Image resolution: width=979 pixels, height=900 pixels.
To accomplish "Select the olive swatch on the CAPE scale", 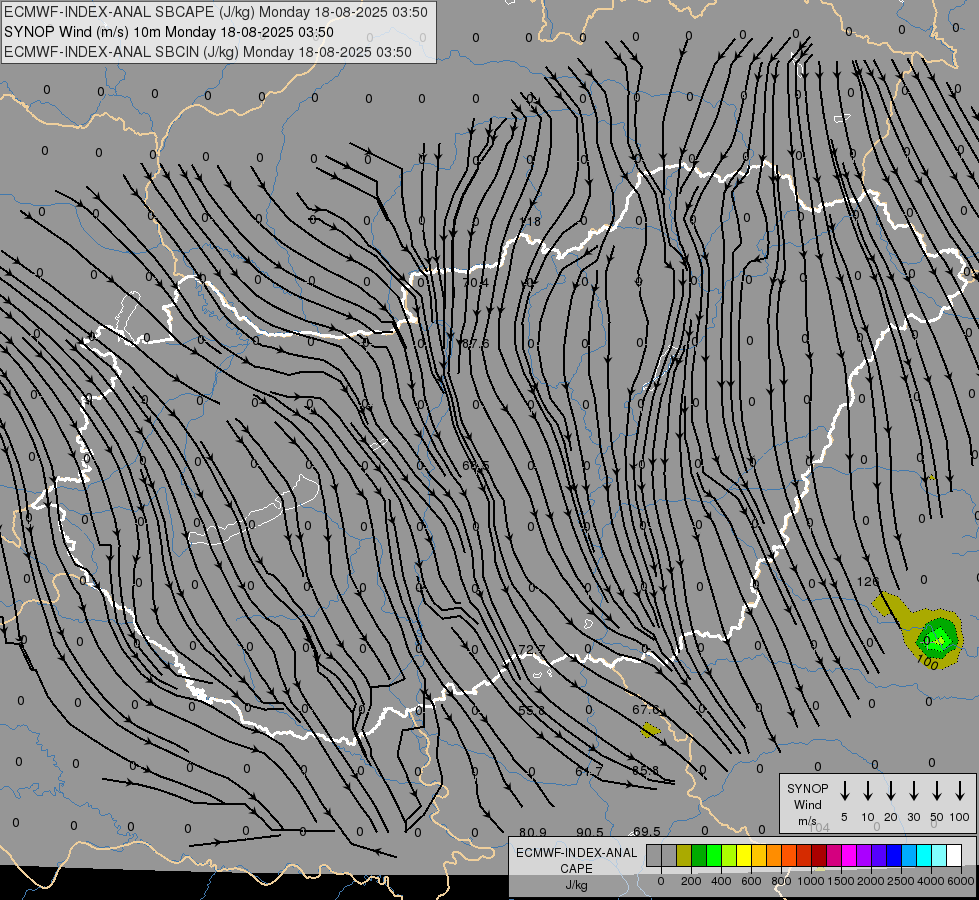I will (x=684, y=855).
